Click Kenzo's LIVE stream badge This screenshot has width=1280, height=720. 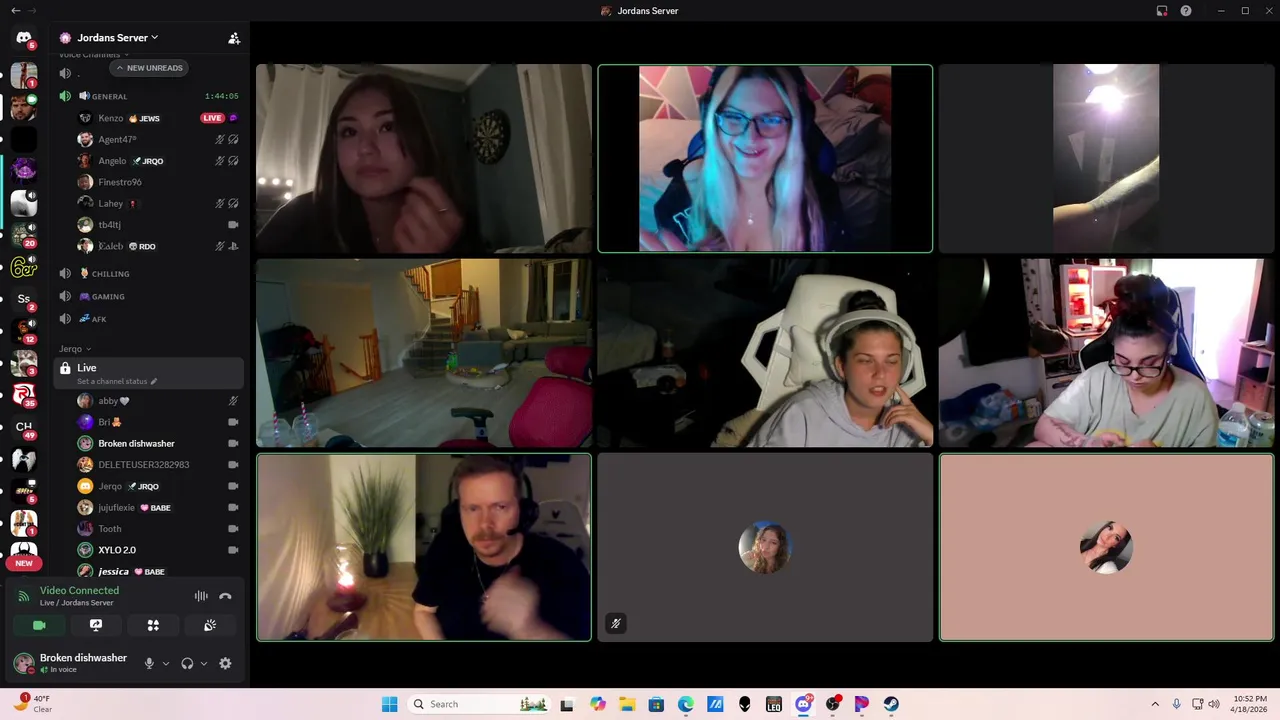(212, 118)
